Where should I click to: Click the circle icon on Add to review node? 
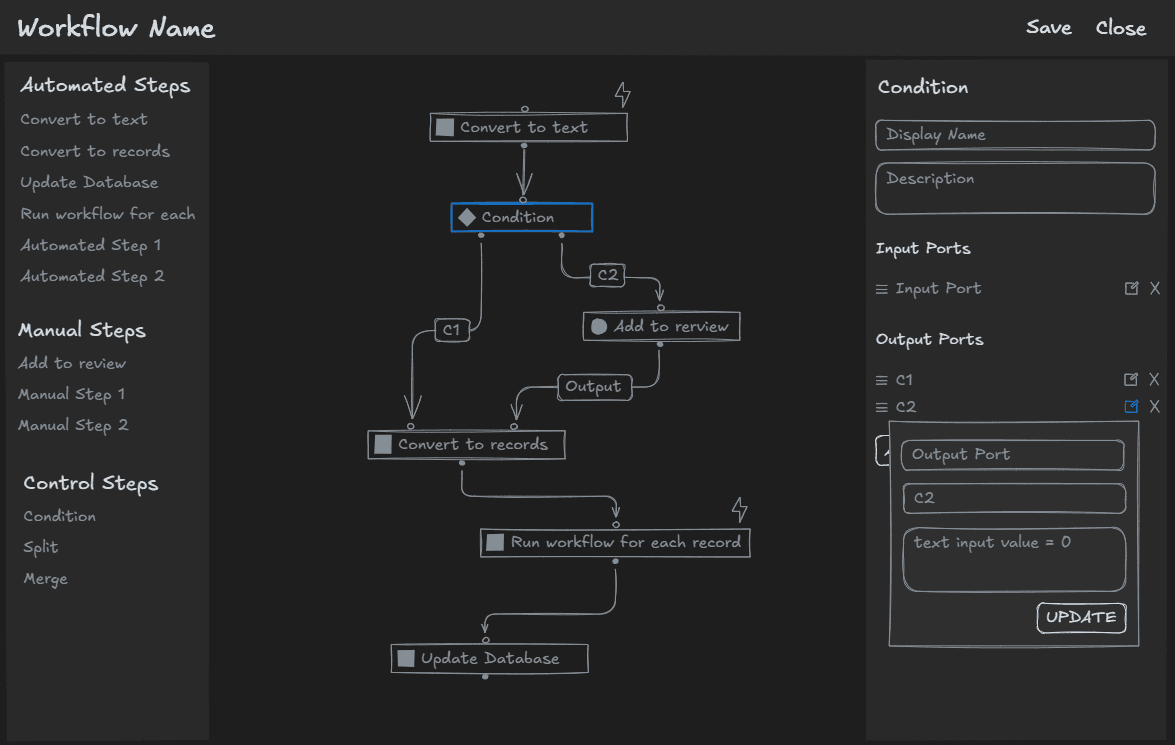[x=600, y=325]
